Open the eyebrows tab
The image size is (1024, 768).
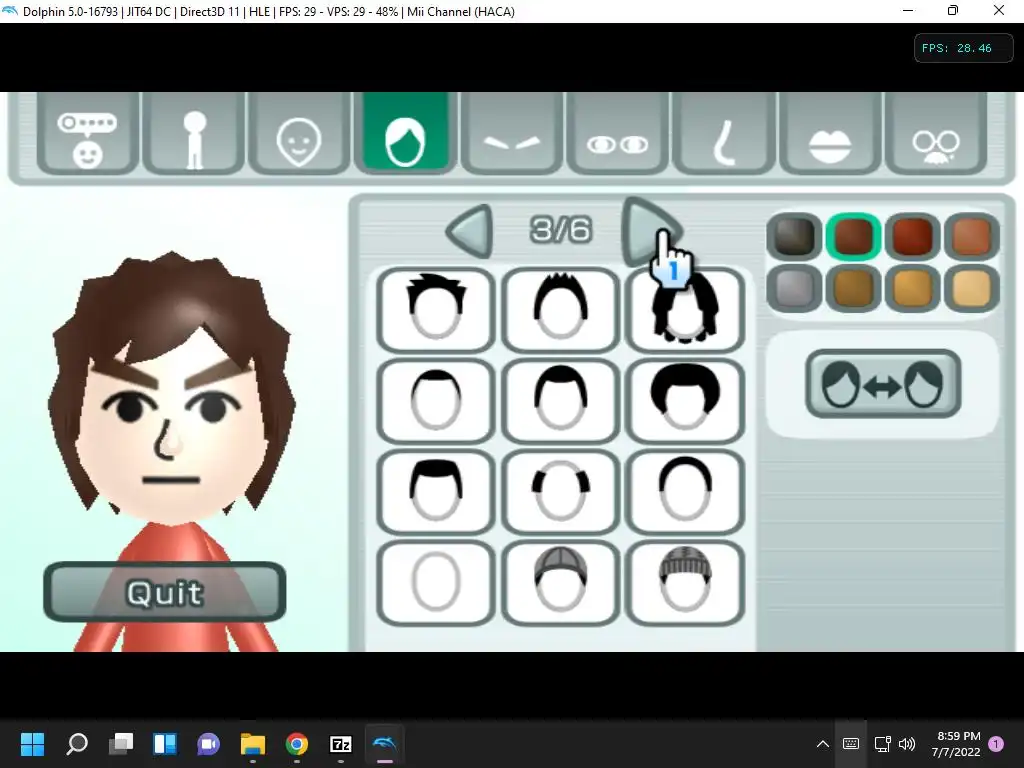pos(511,133)
